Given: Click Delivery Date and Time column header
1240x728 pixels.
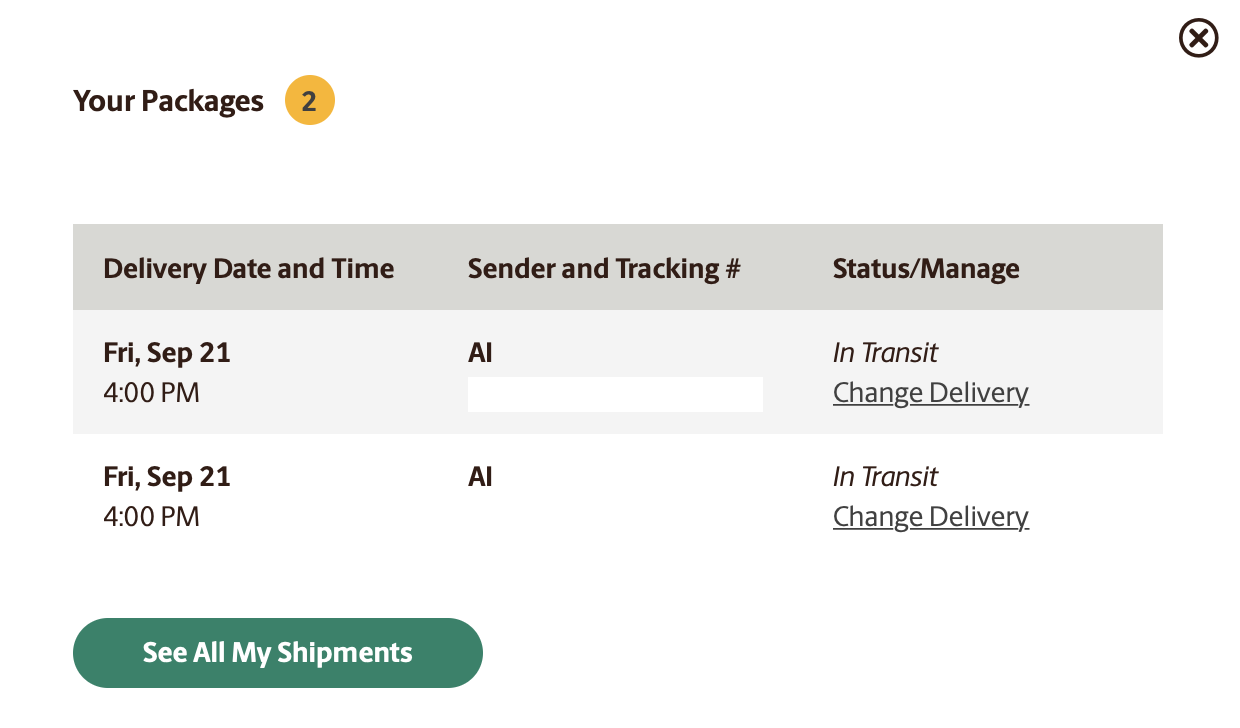Looking at the screenshot, I should [249, 268].
